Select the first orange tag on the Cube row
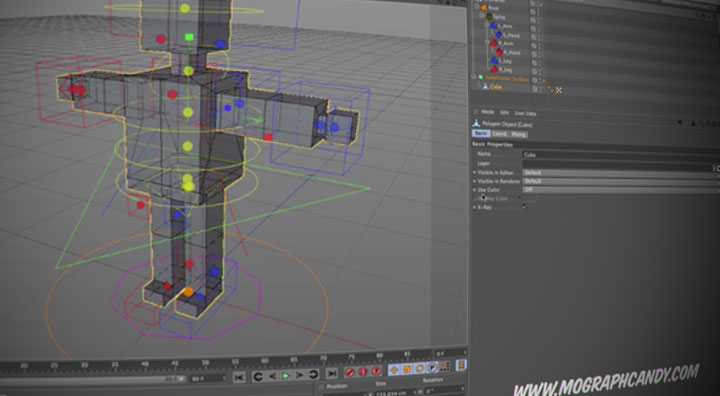This screenshot has width=720, height=396. 551,90
